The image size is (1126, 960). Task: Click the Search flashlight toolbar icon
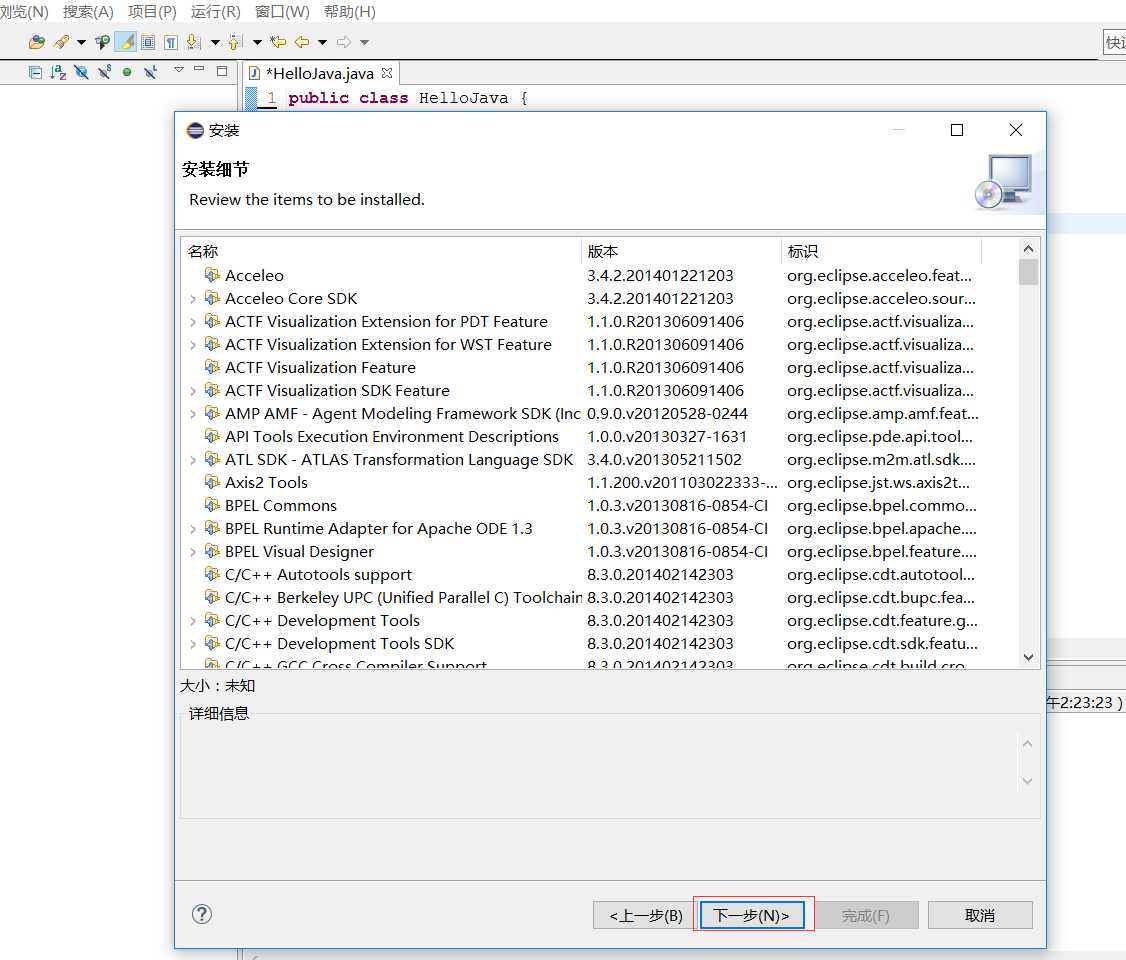pyautogui.click(x=62, y=42)
